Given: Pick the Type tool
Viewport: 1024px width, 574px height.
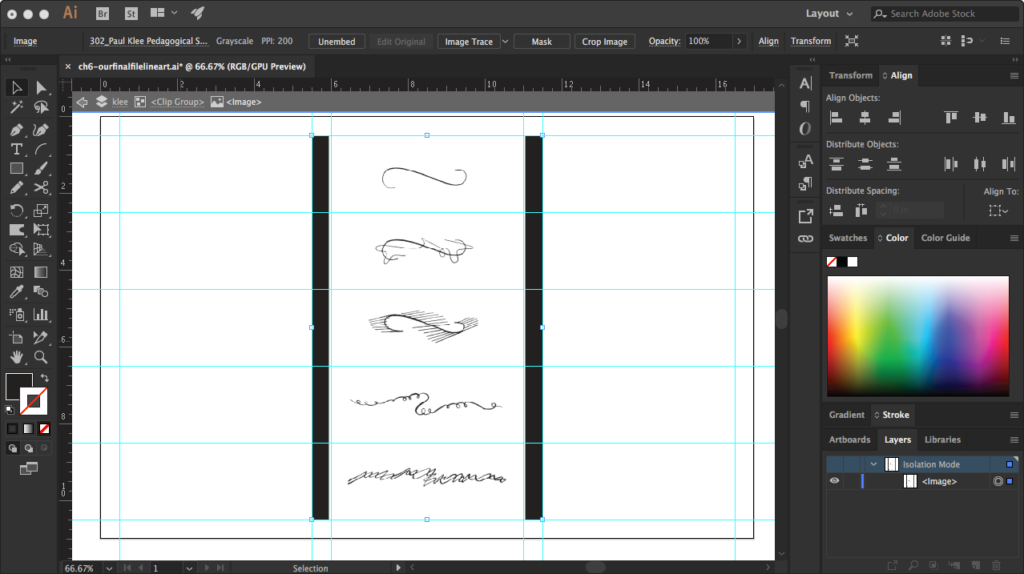Looking at the screenshot, I should (x=17, y=149).
